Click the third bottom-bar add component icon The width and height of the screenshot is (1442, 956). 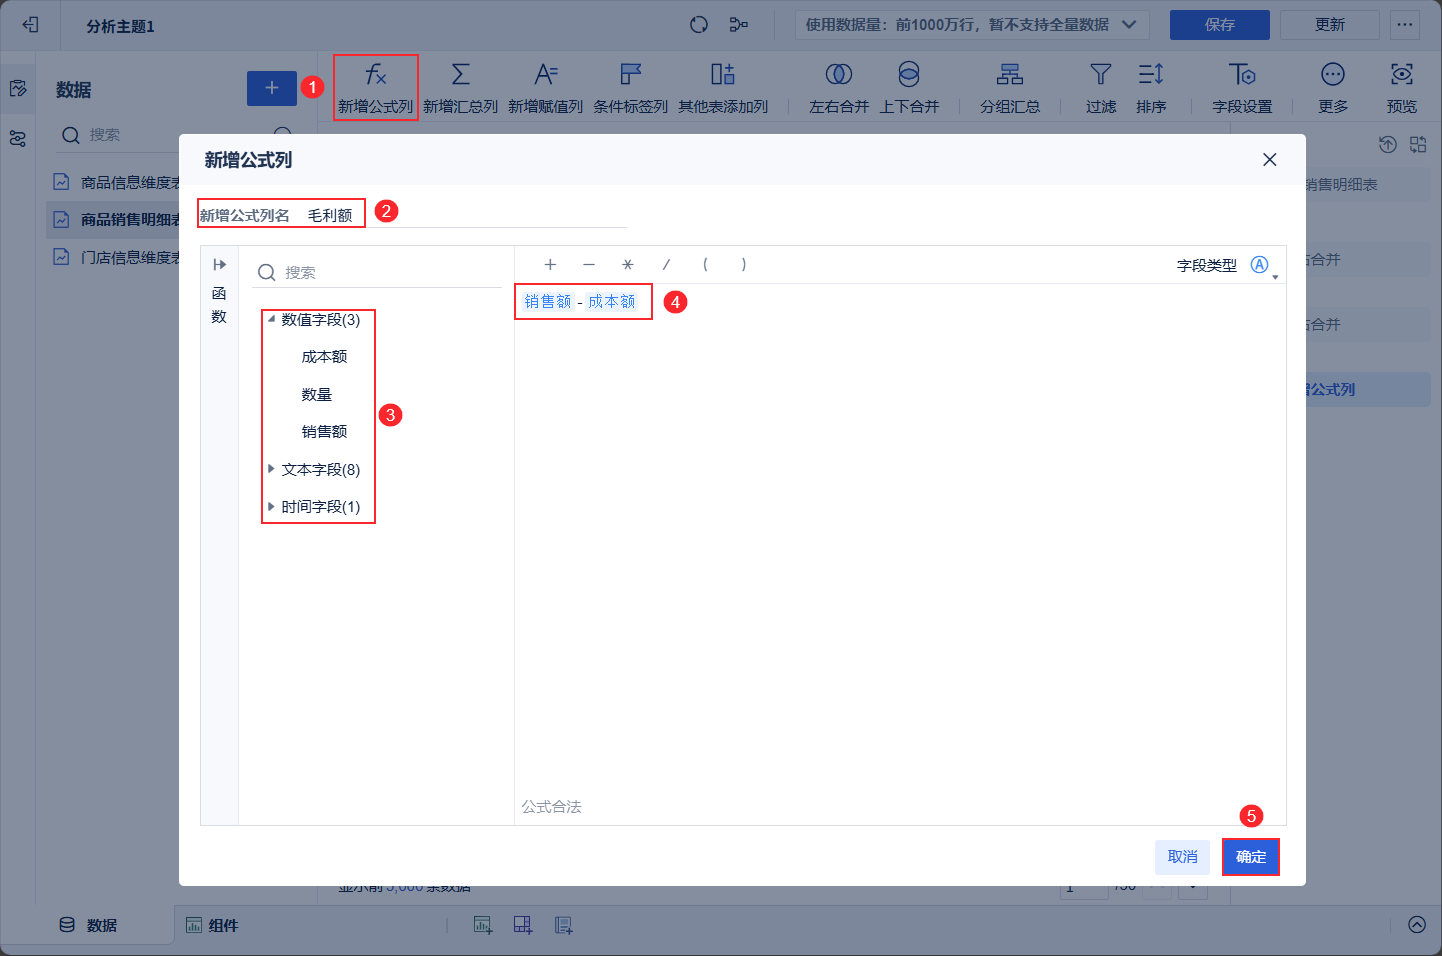point(564,925)
